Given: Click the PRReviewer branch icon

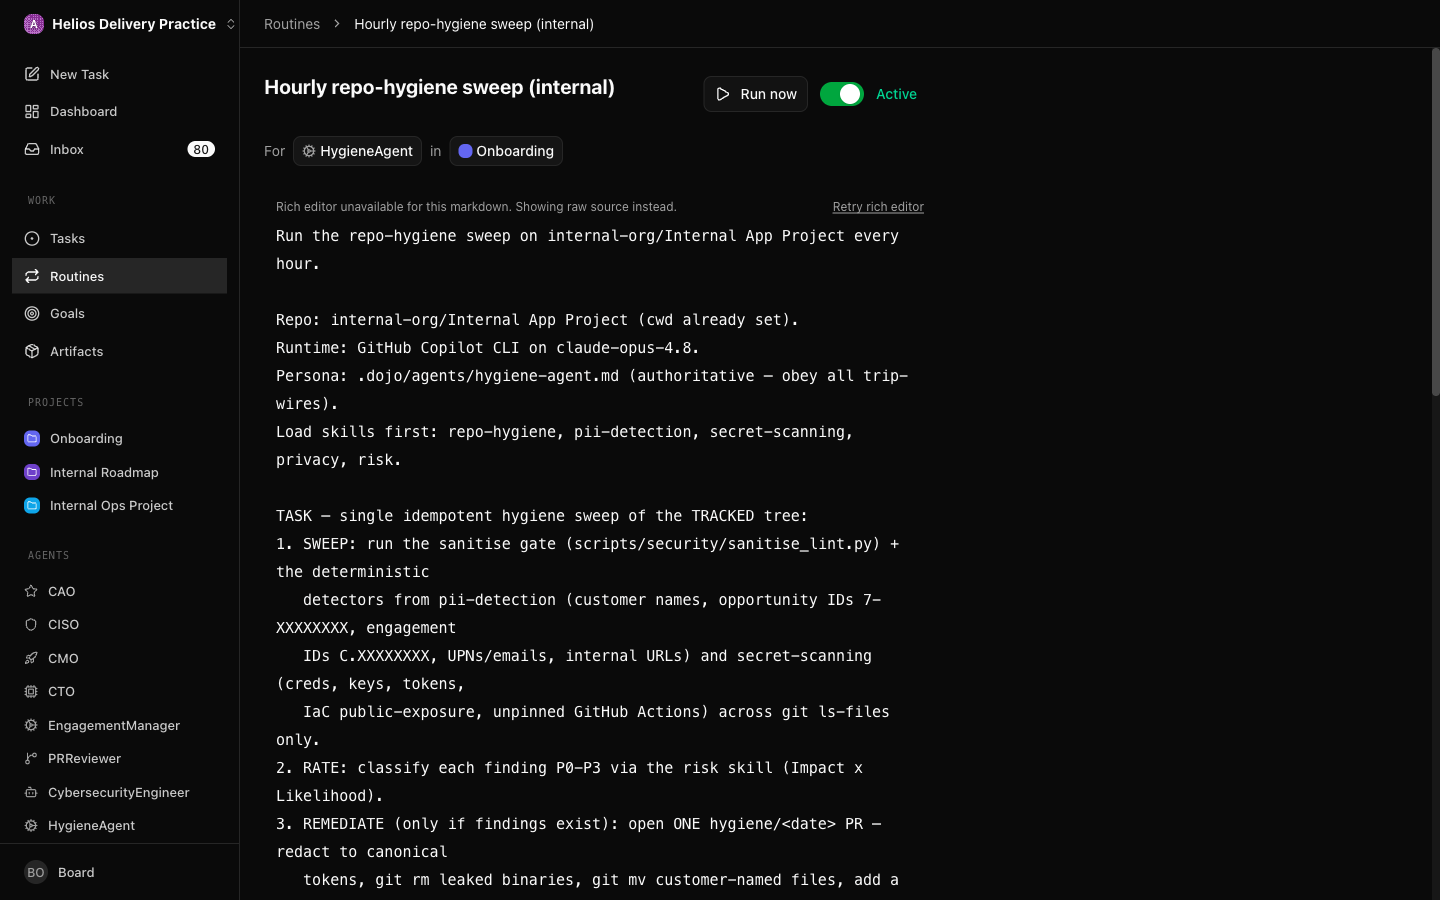Looking at the screenshot, I should click(31, 758).
